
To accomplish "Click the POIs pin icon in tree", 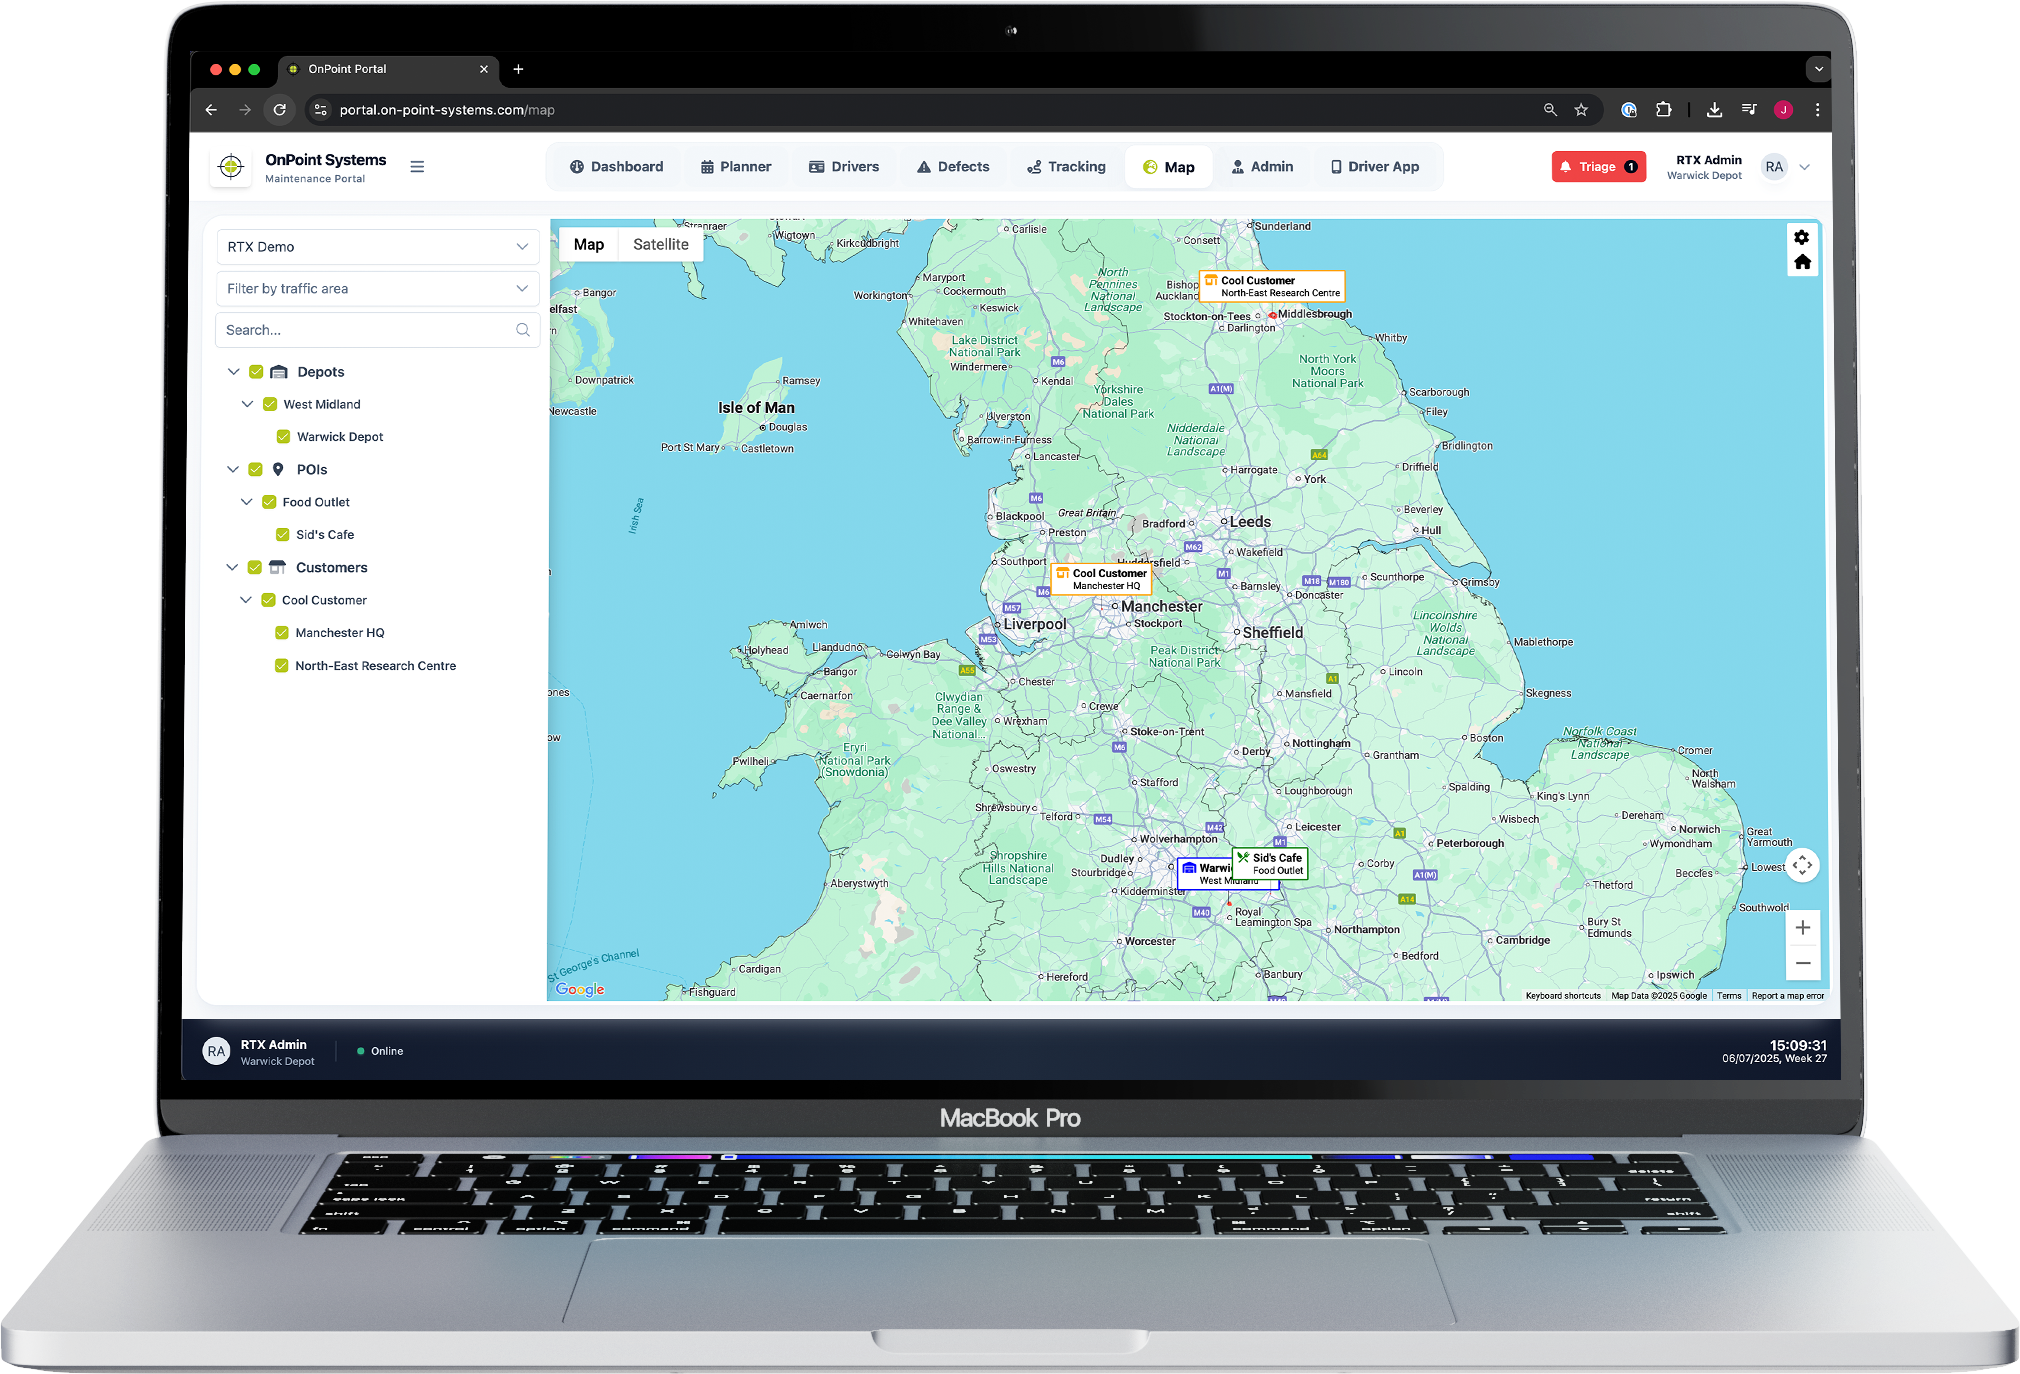I will point(278,469).
